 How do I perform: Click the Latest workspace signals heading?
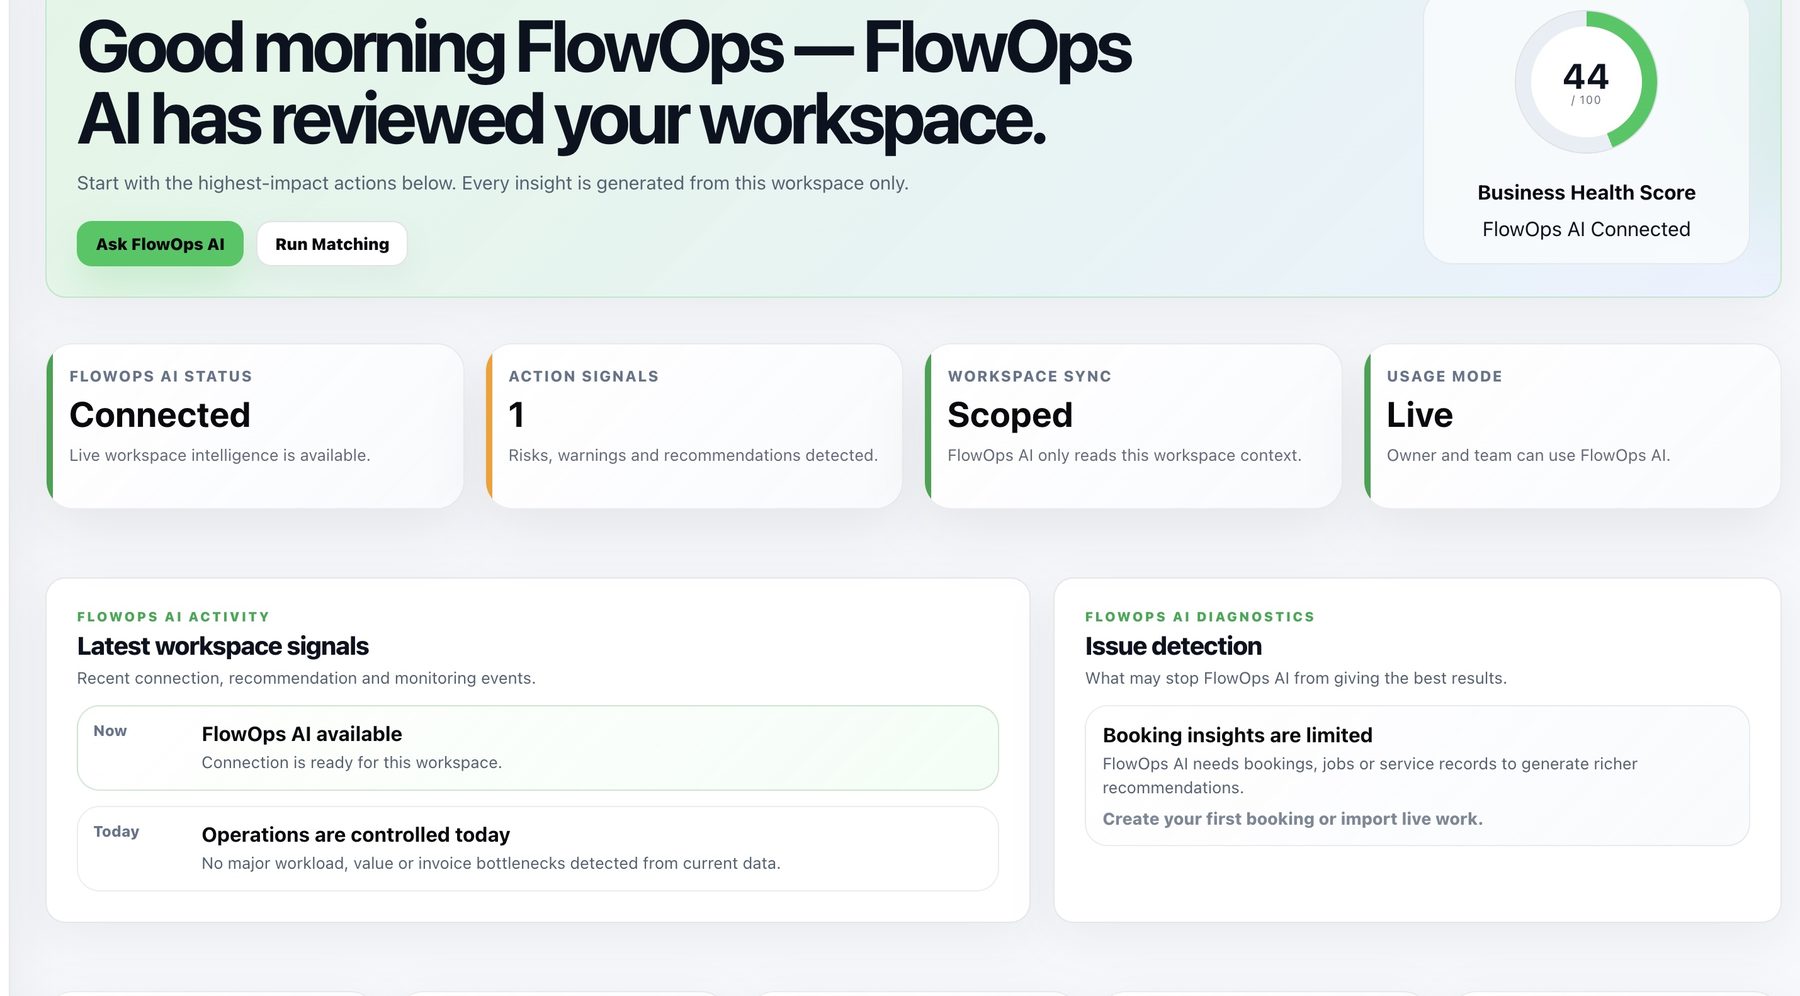223,647
